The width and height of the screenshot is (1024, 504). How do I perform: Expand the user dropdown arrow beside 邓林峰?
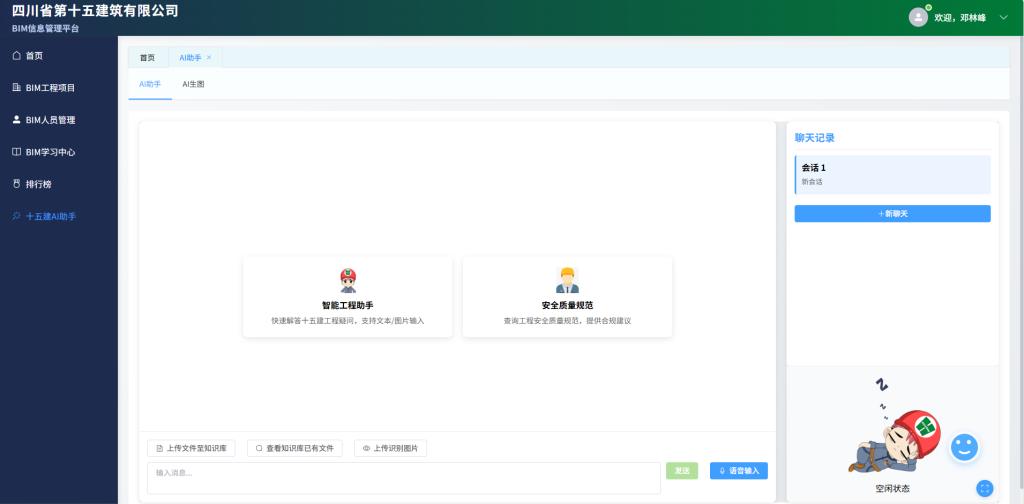1003,17
